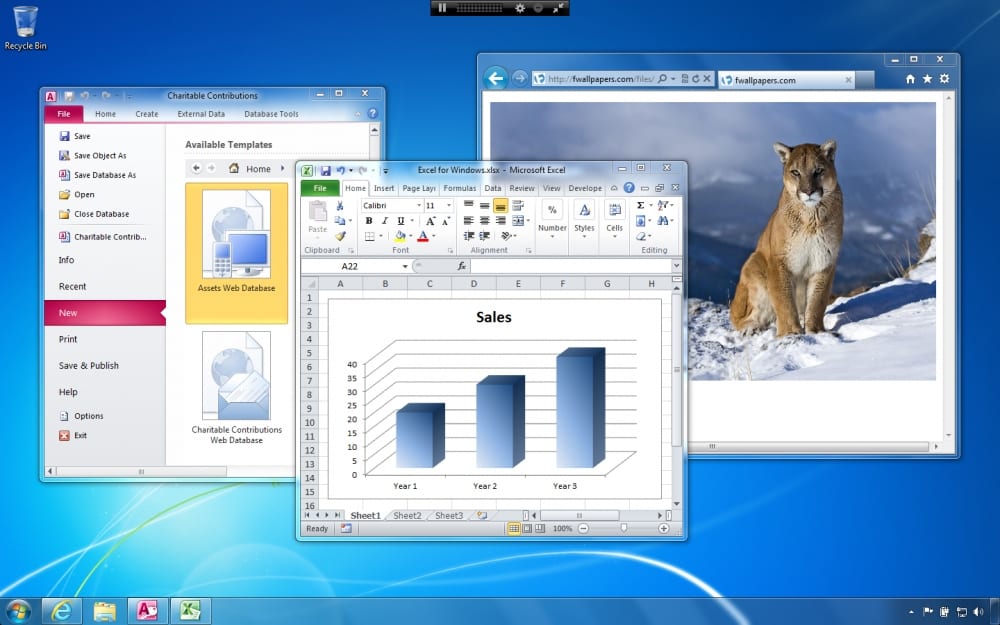Click the Refresh icon in the browser address bar
The image size is (1000, 625).
click(x=696, y=78)
